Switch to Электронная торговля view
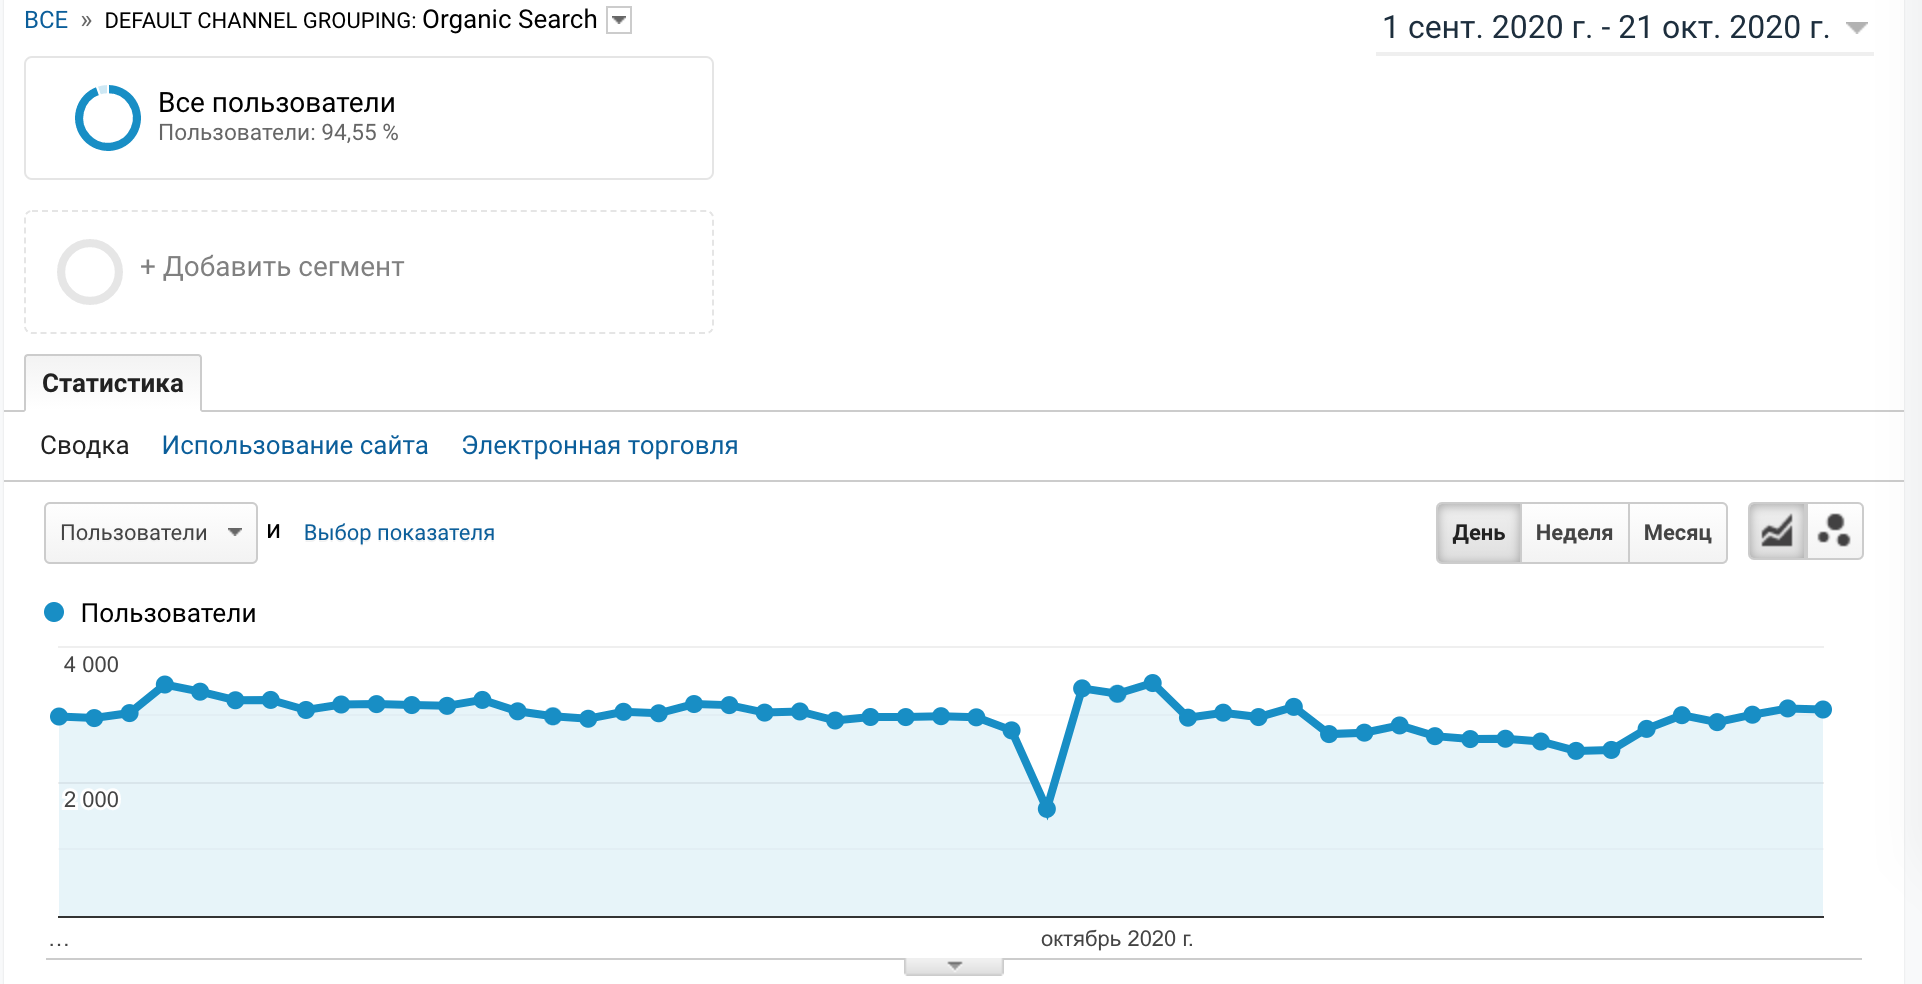The width and height of the screenshot is (1922, 984). [x=600, y=446]
